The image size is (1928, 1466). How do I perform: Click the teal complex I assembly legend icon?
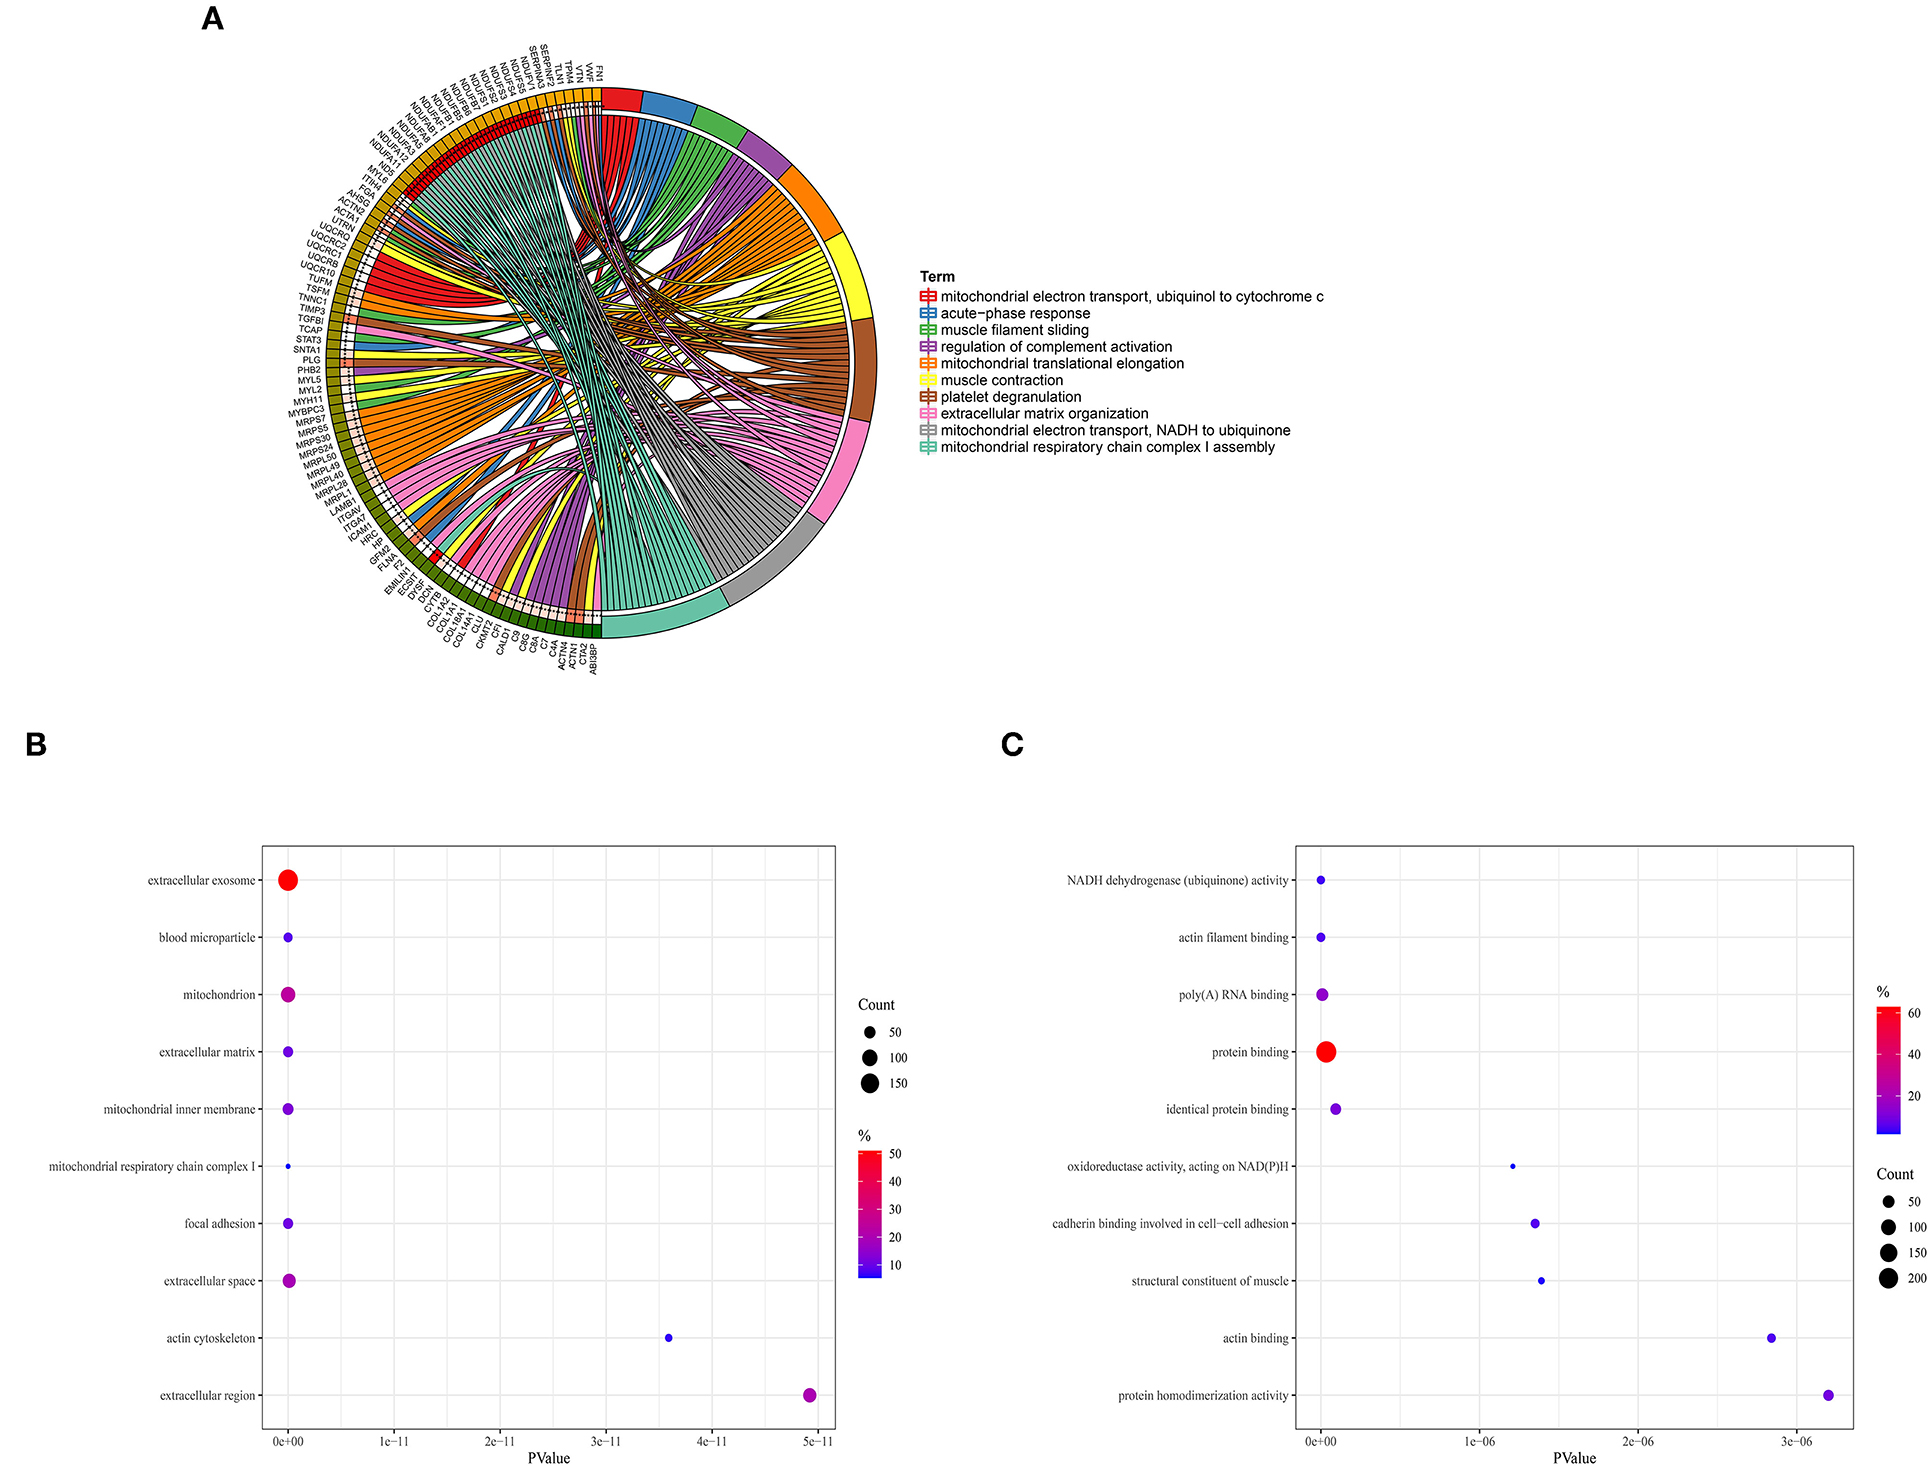pyautogui.click(x=928, y=447)
